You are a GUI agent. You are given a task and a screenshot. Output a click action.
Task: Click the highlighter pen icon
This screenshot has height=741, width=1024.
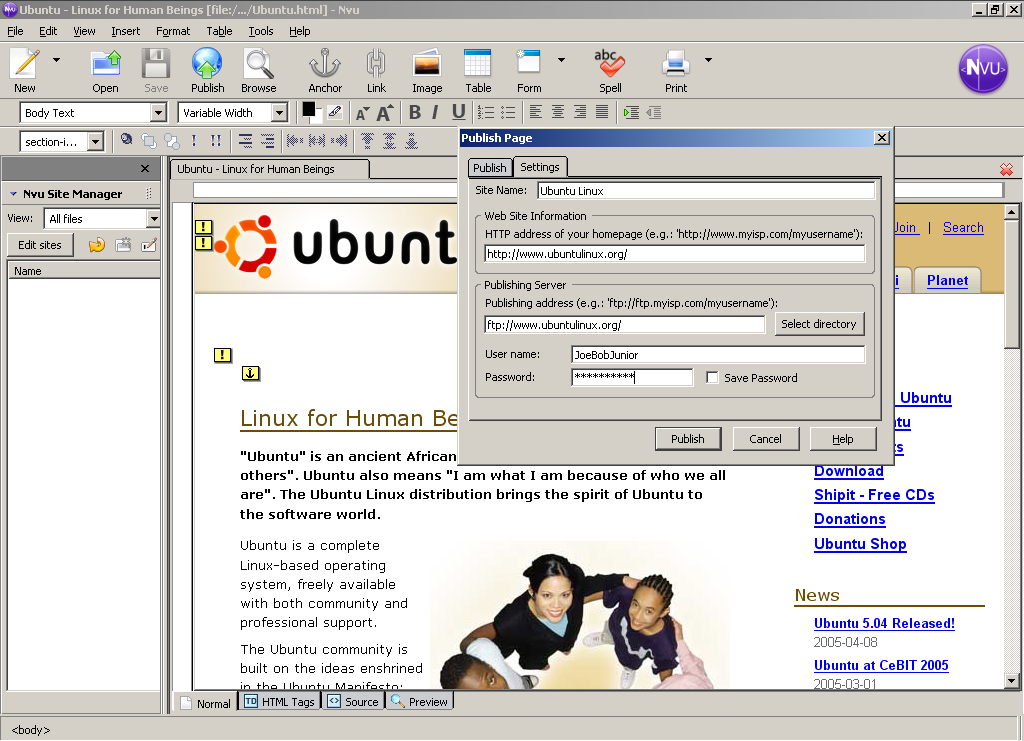(x=335, y=112)
